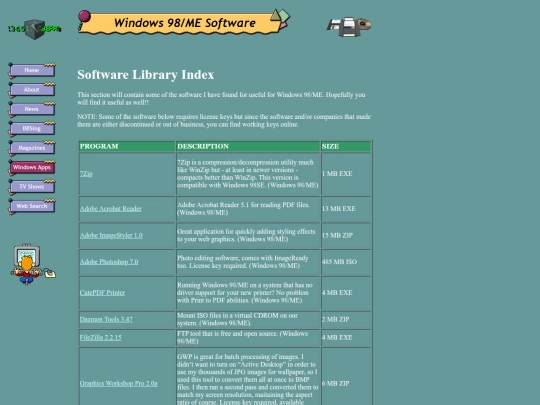This screenshot has width=540, height=405.
Task: Click the '1 MB EXE' size cell
Action: tap(346, 174)
